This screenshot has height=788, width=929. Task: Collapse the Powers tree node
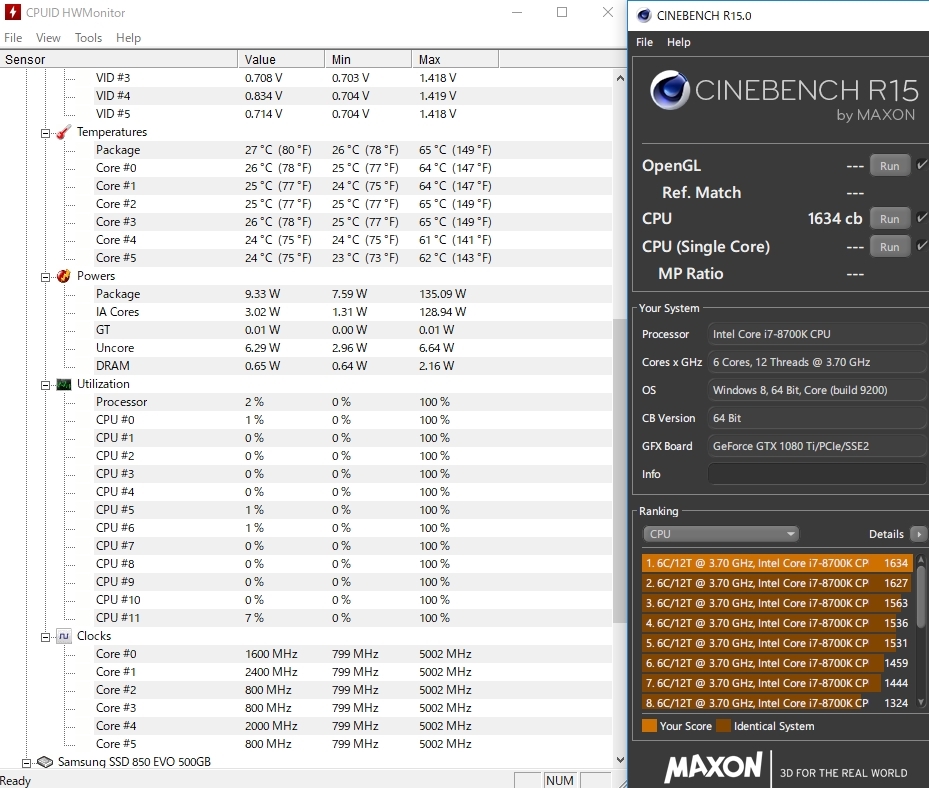tap(45, 277)
